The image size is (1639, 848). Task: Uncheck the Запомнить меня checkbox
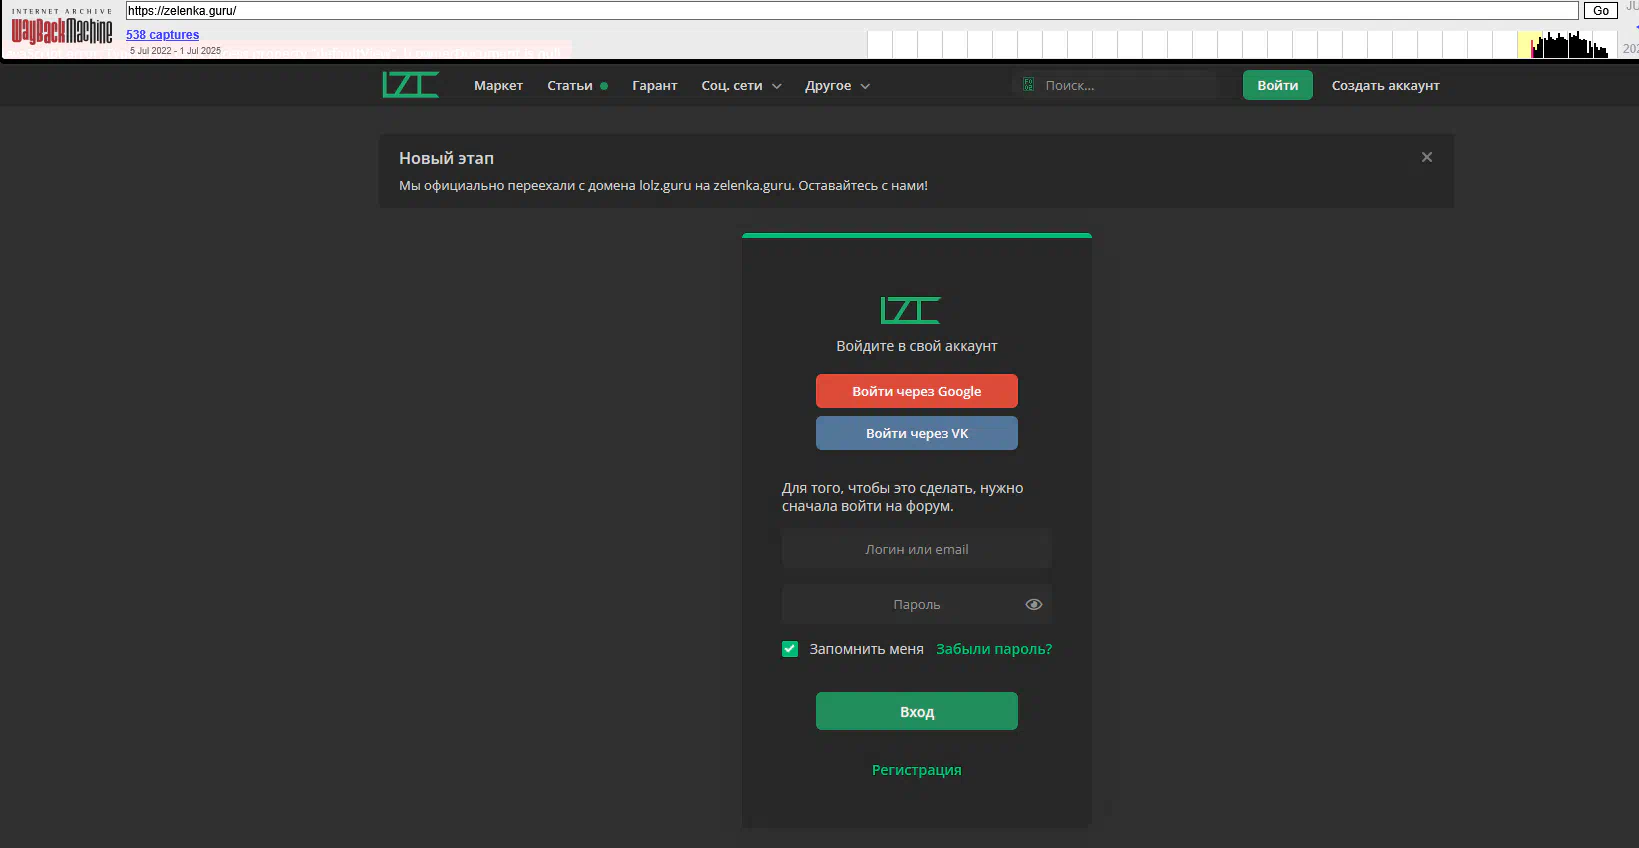click(x=790, y=649)
